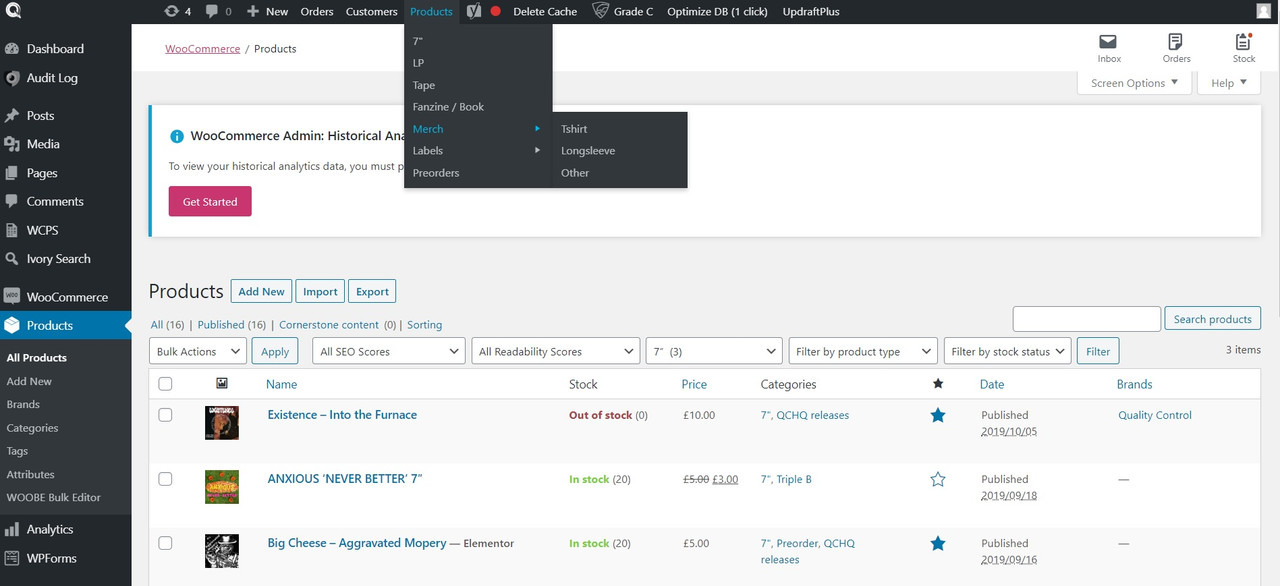The width and height of the screenshot is (1280, 586).
Task: Click the Export button
Action: (x=372, y=291)
